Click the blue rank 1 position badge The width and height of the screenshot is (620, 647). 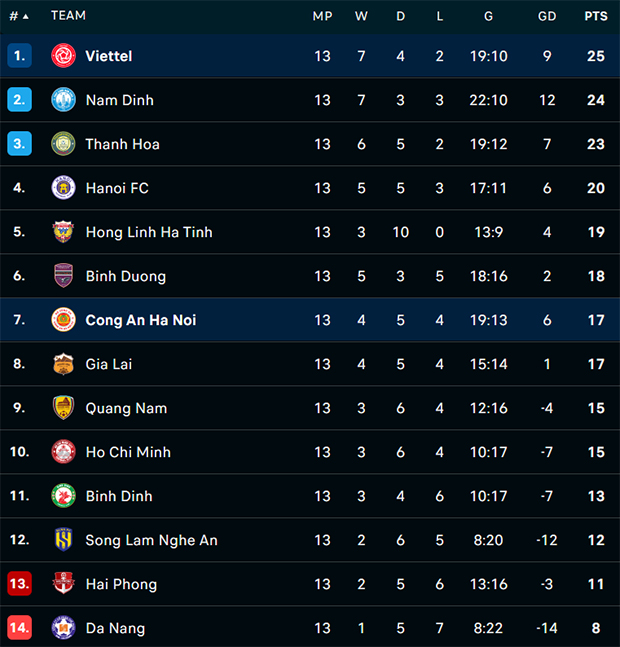(x=19, y=56)
